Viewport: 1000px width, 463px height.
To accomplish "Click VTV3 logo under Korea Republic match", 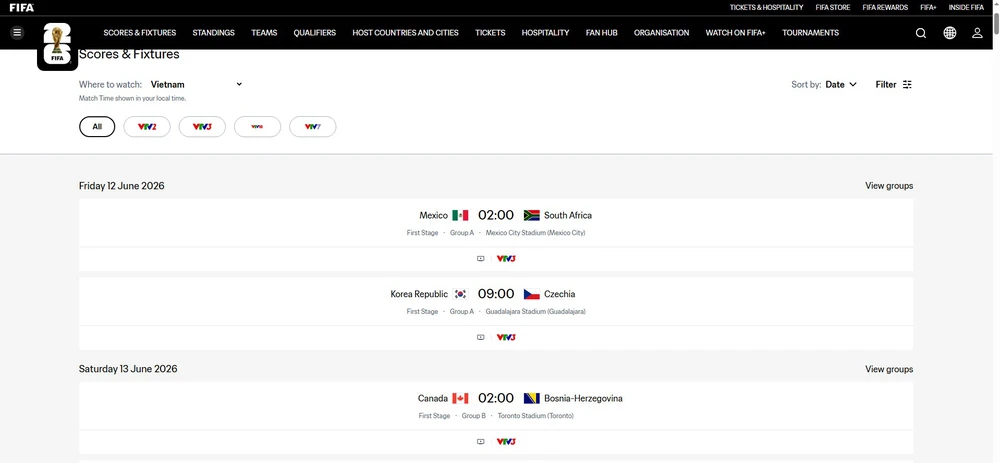I will [x=506, y=337].
